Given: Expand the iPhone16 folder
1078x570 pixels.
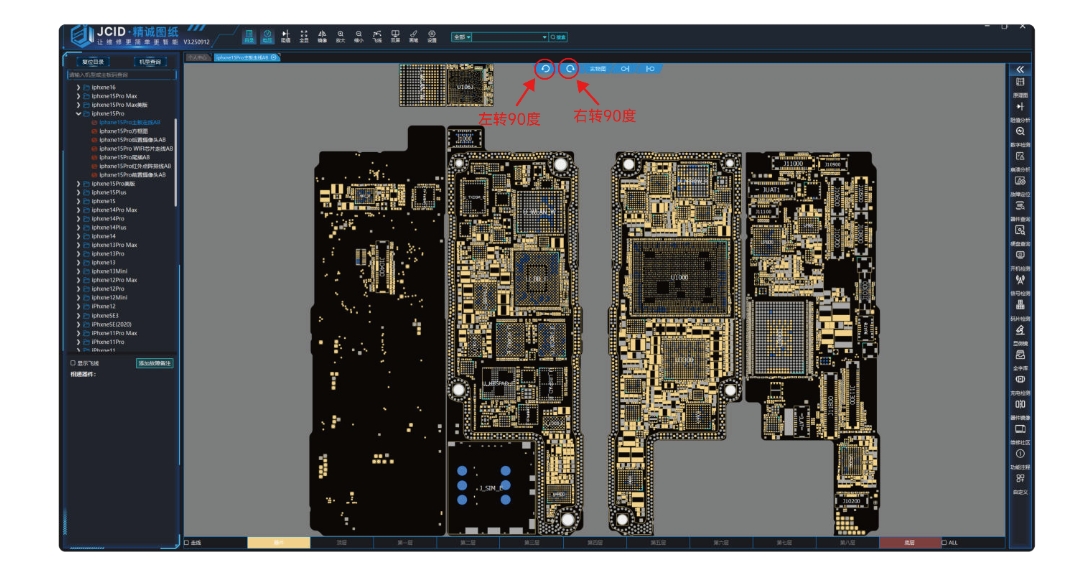Looking at the screenshot, I should pyautogui.click(x=78, y=87).
